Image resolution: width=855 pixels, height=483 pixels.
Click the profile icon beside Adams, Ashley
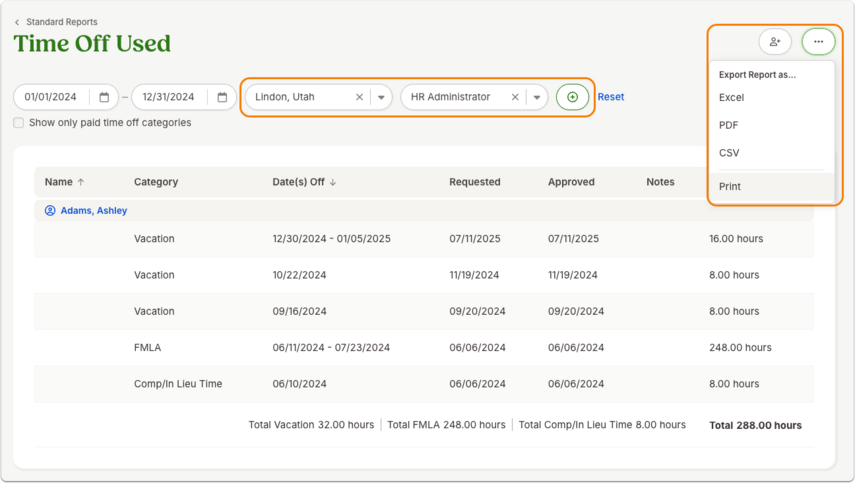tap(50, 210)
